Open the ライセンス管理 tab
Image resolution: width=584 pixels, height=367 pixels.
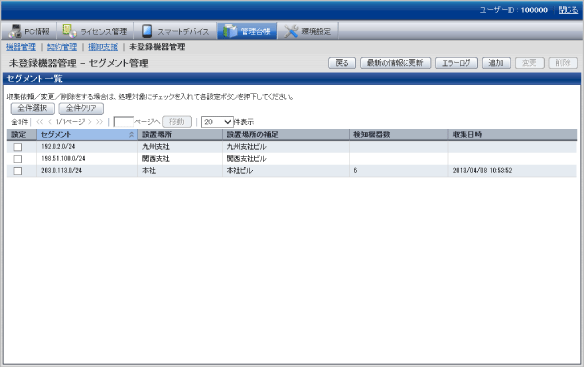95,31
